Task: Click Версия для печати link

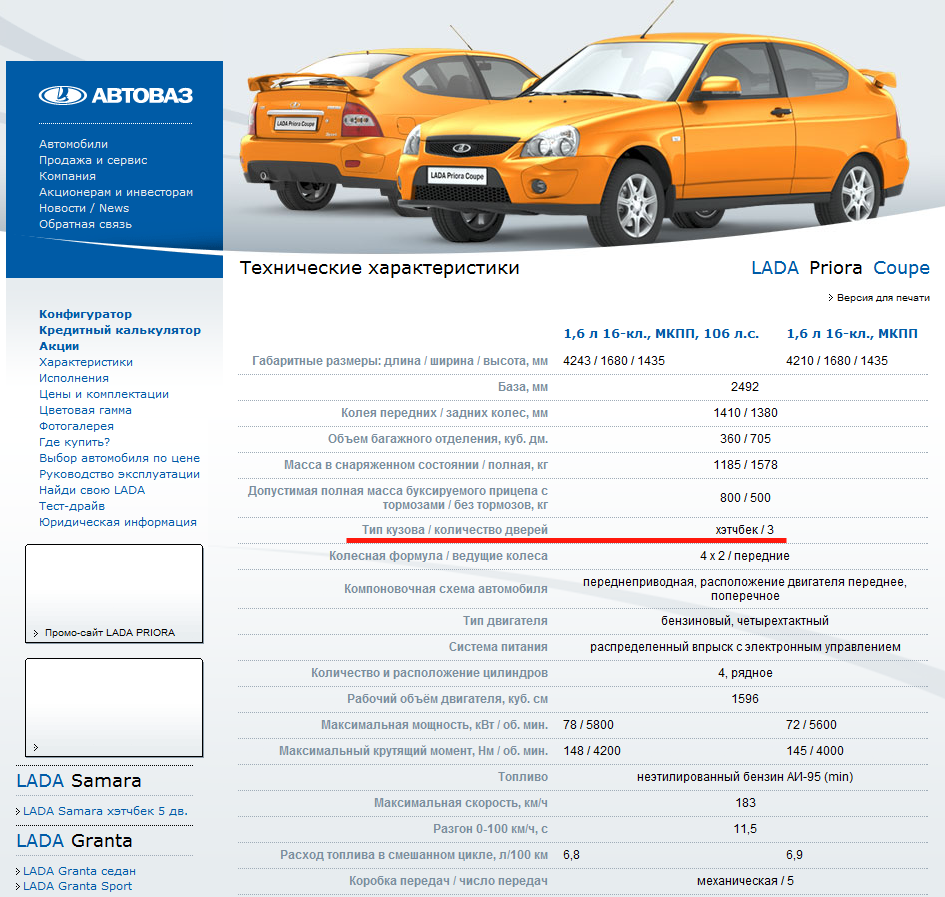Action: [x=882, y=297]
